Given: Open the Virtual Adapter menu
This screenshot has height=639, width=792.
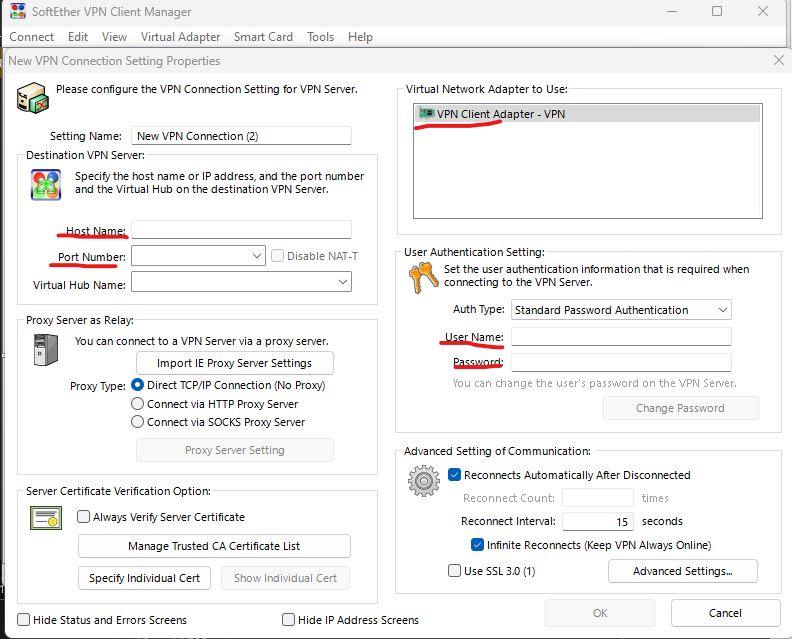Looking at the screenshot, I should click(180, 37).
